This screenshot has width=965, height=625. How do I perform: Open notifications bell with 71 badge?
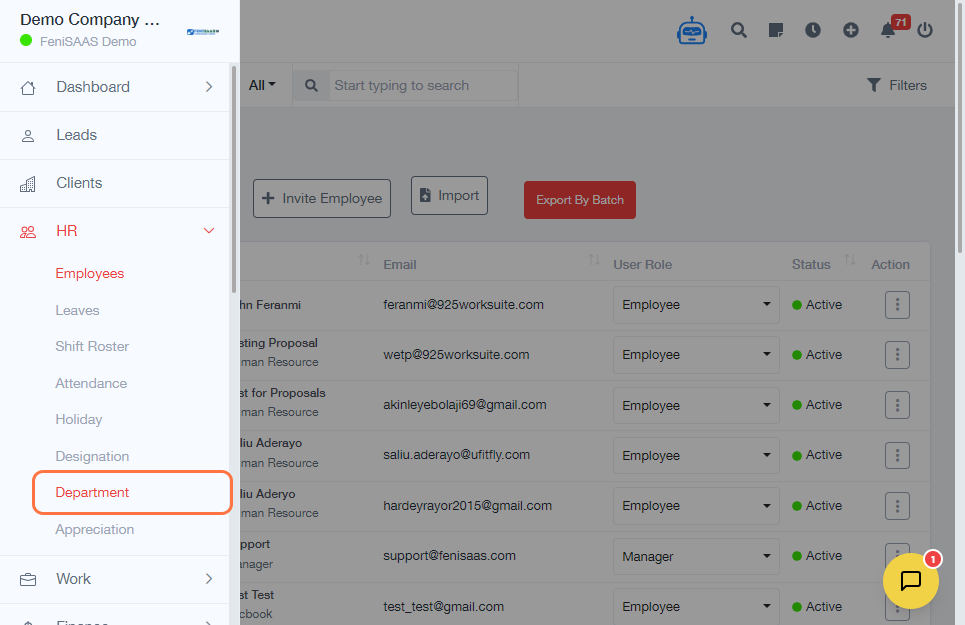(x=888, y=30)
